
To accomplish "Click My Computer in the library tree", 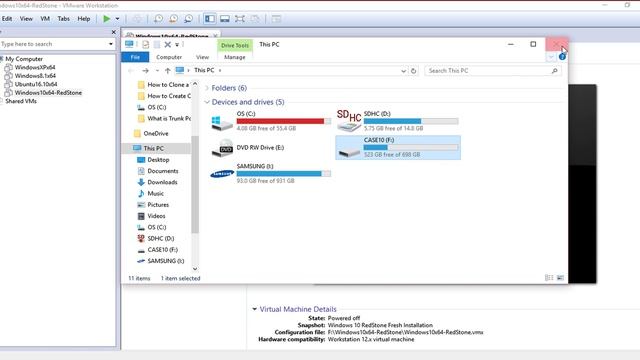I will point(24,59).
